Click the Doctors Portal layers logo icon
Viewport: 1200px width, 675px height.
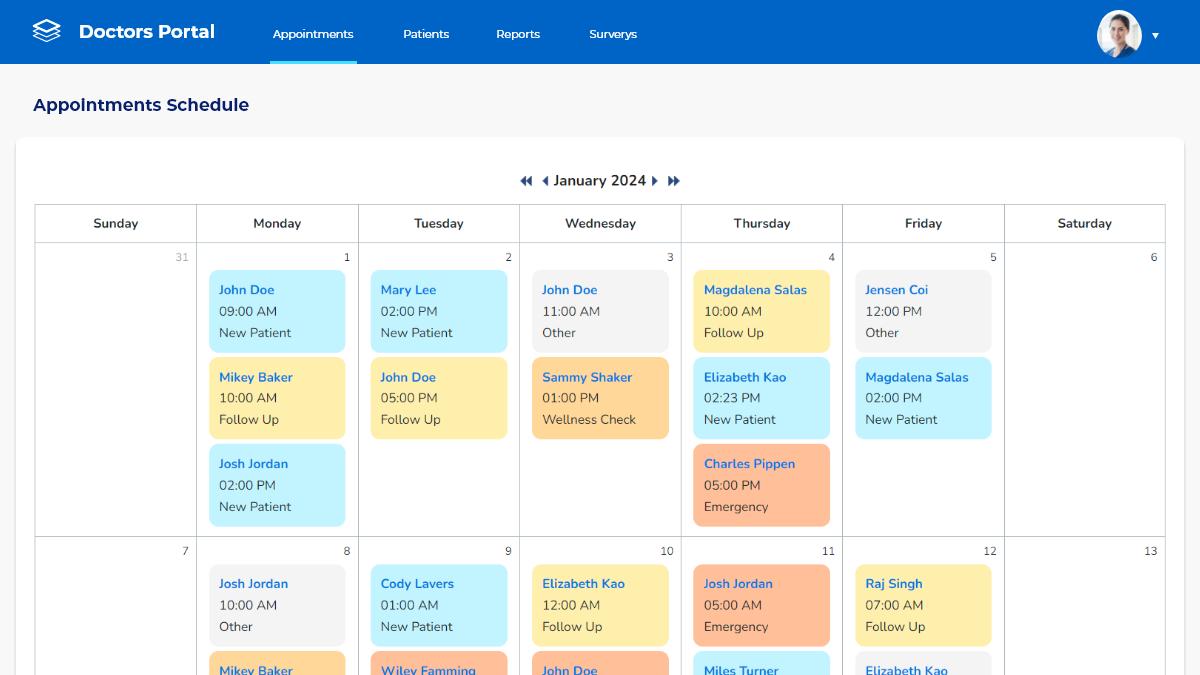pos(46,31)
